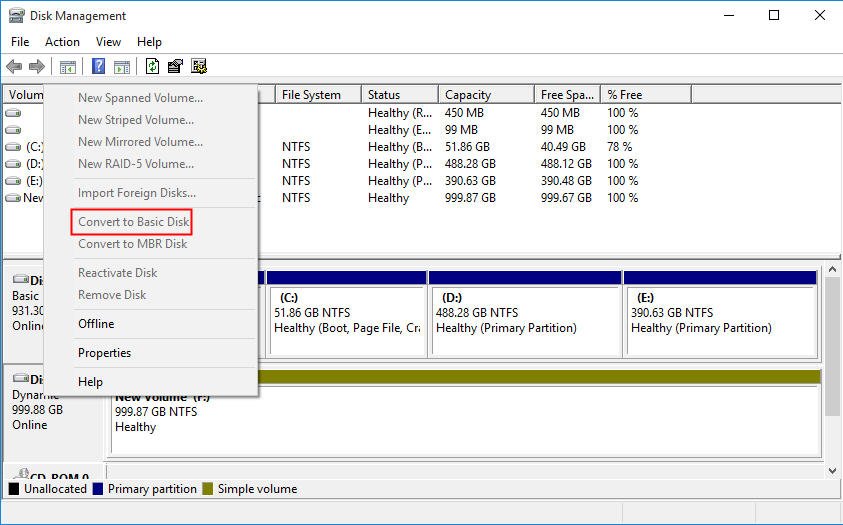Open the Help menu in menu bar
Viewport: 843px width, 525px height.
tap(149, 42)
